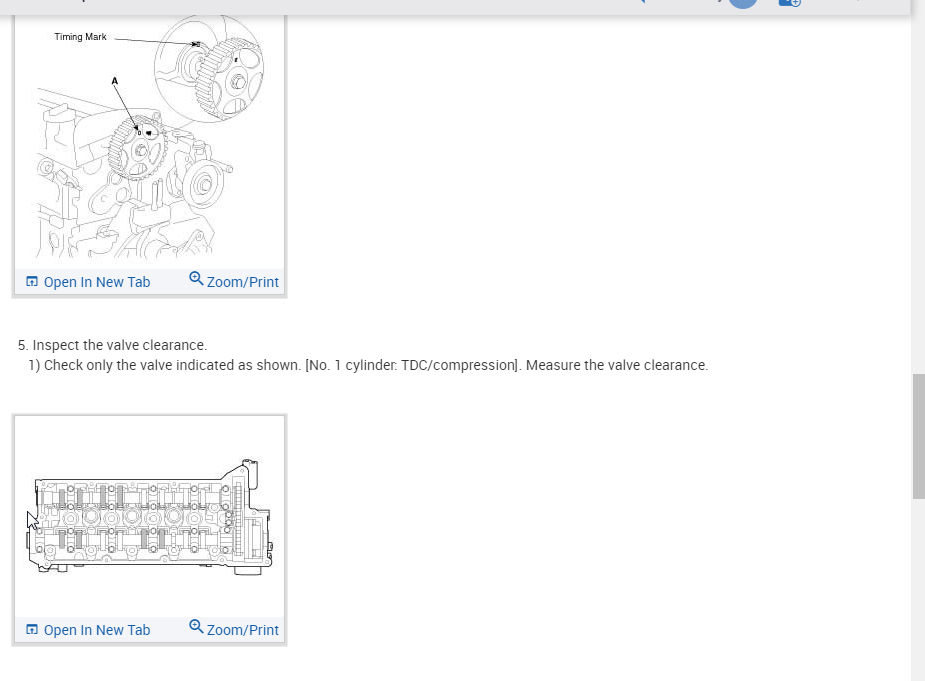Open timing mark diagram in new tab
This screenshot has width=925, height=681.
tap(88, 282)
